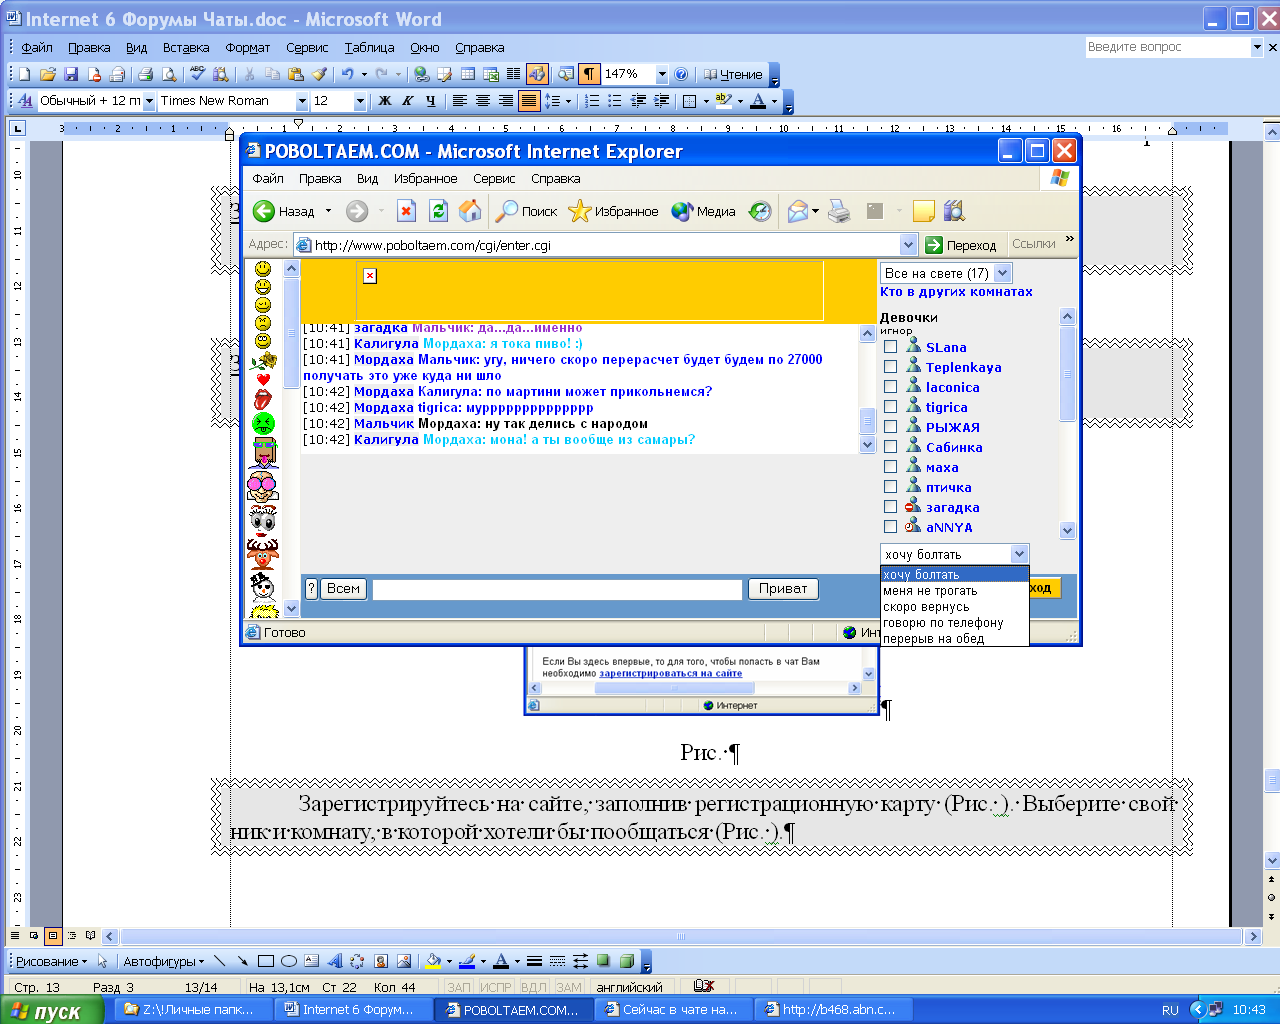Check the ignore box next to птичка
This screenshot has height=1024, width=1280.
tap(890, 487)
